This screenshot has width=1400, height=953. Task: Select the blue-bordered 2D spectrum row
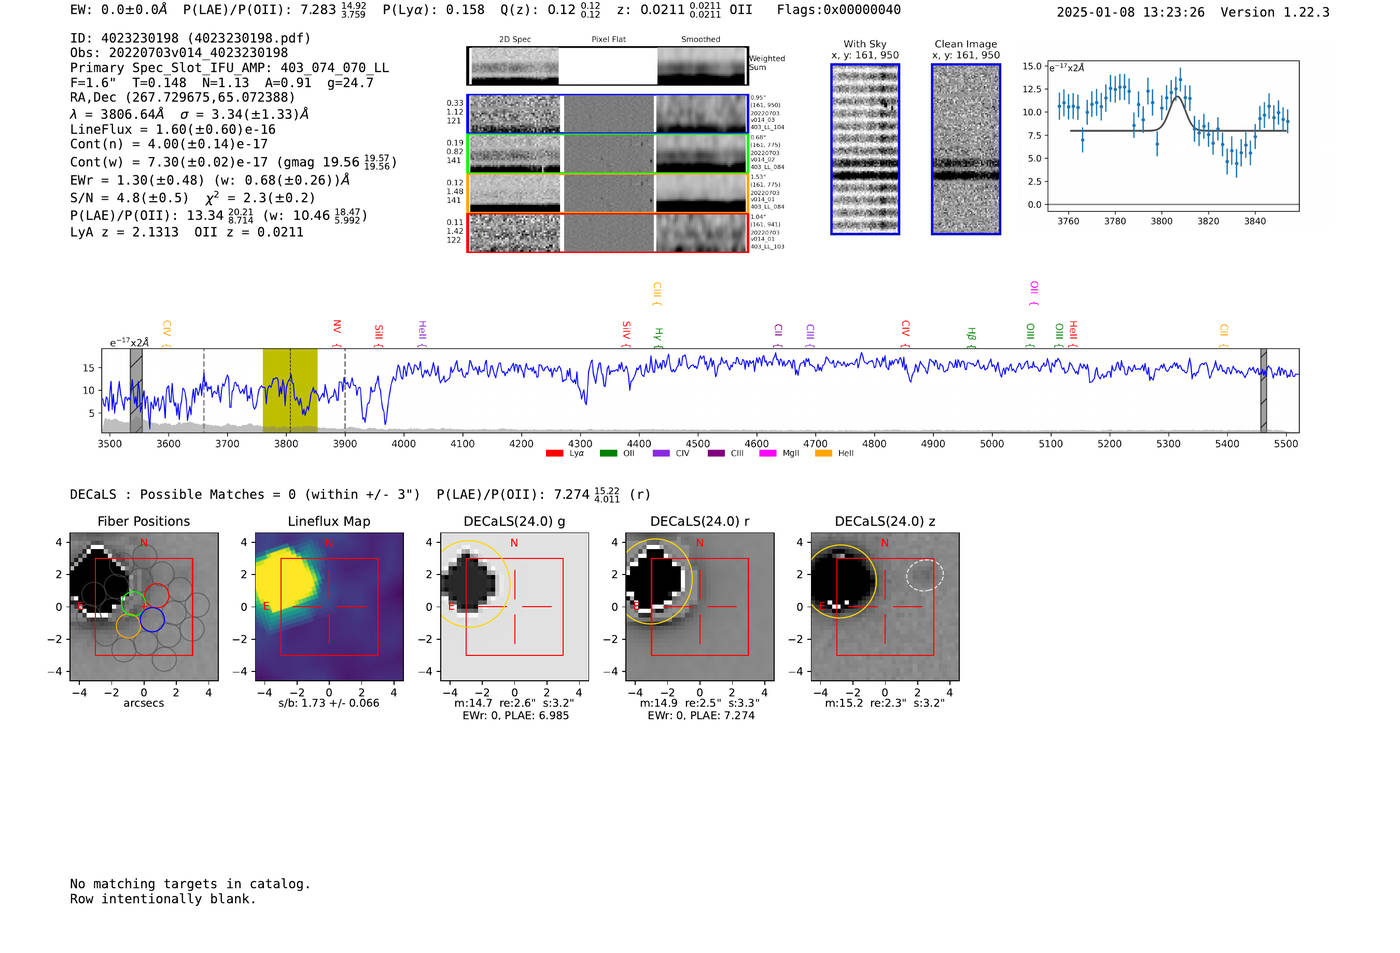608,114
